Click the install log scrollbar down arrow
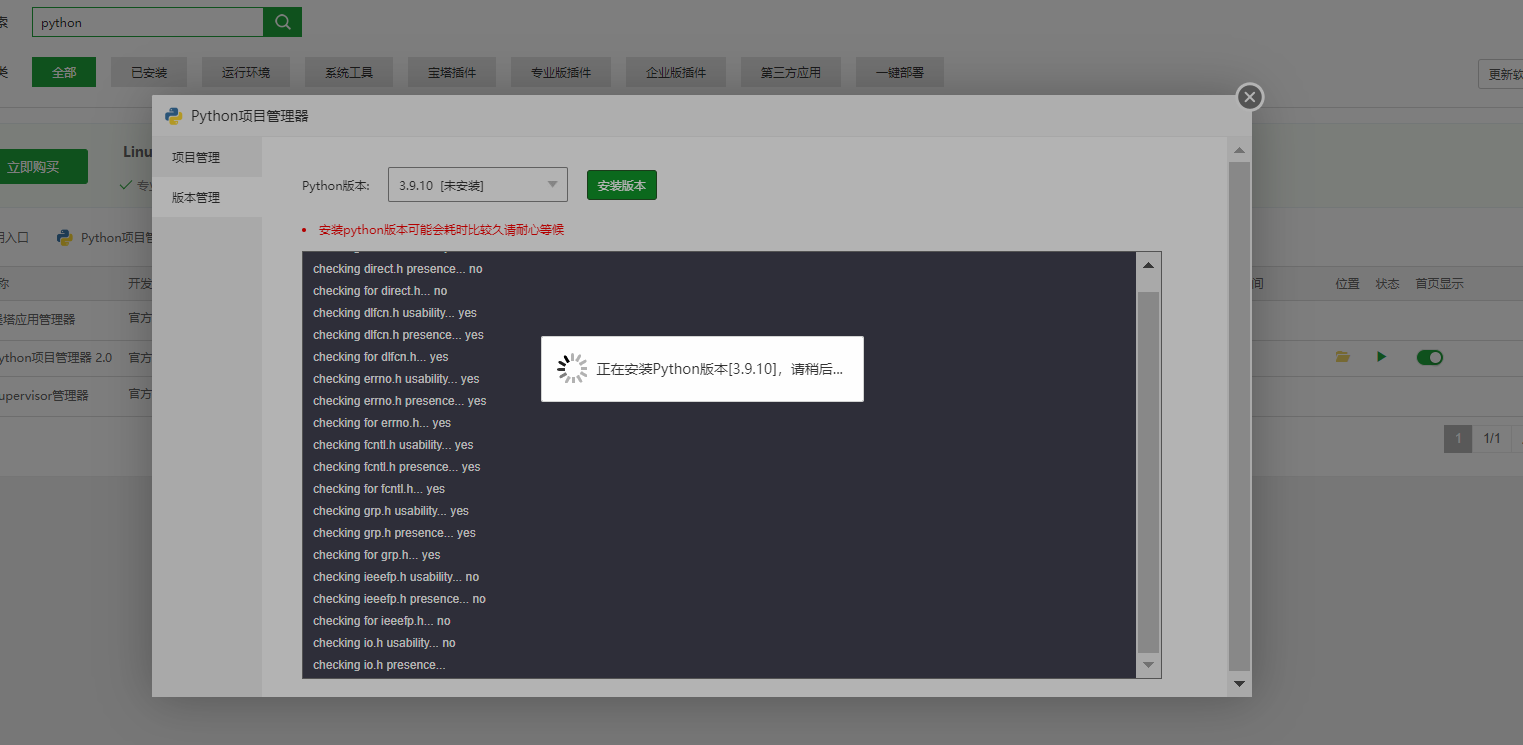Screen dimensions: 1523x745 (x=1148, y=665)
